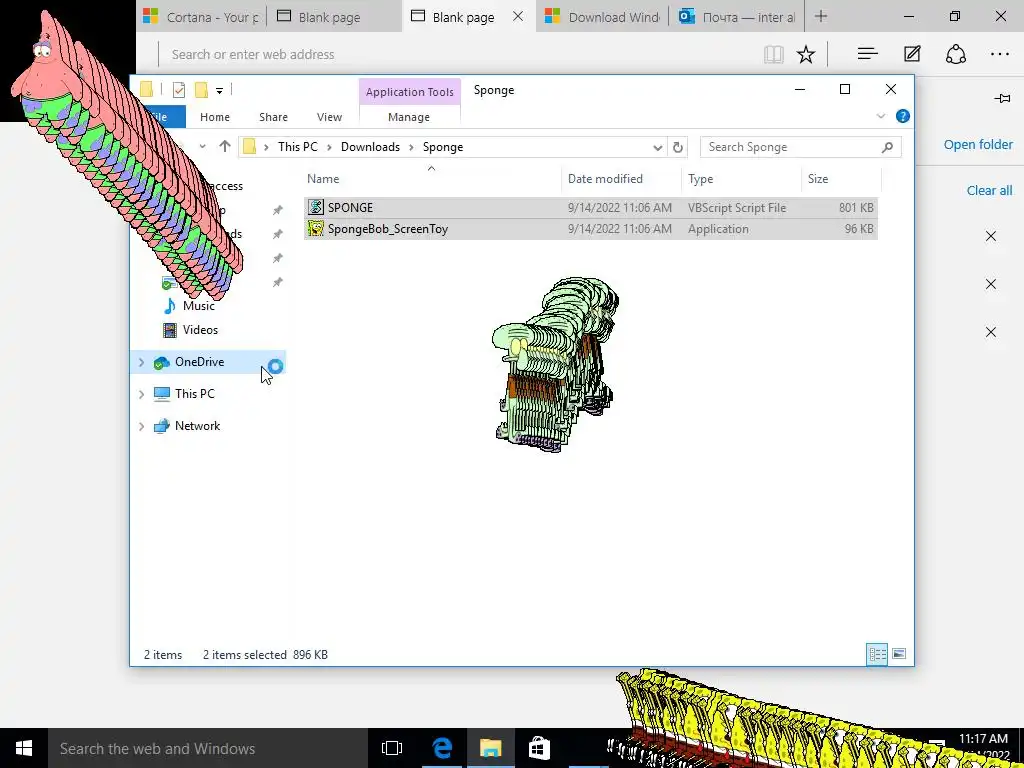The height and width of the screenshot is (768, 1024).
Task: Click the Edge web address bar
Action: pos(457,54)
